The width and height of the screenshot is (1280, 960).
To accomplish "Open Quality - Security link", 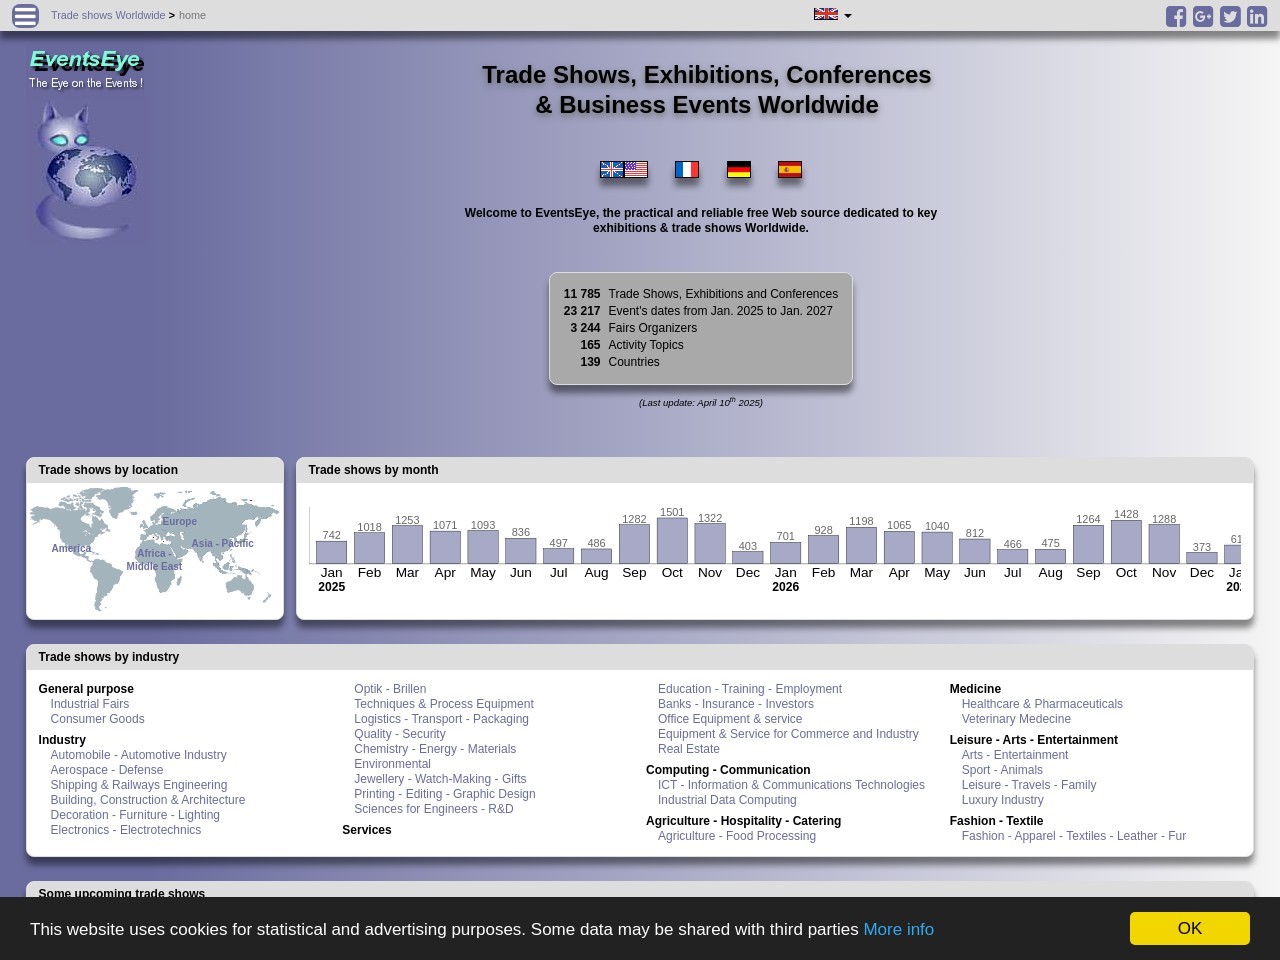I will point(400,734).
